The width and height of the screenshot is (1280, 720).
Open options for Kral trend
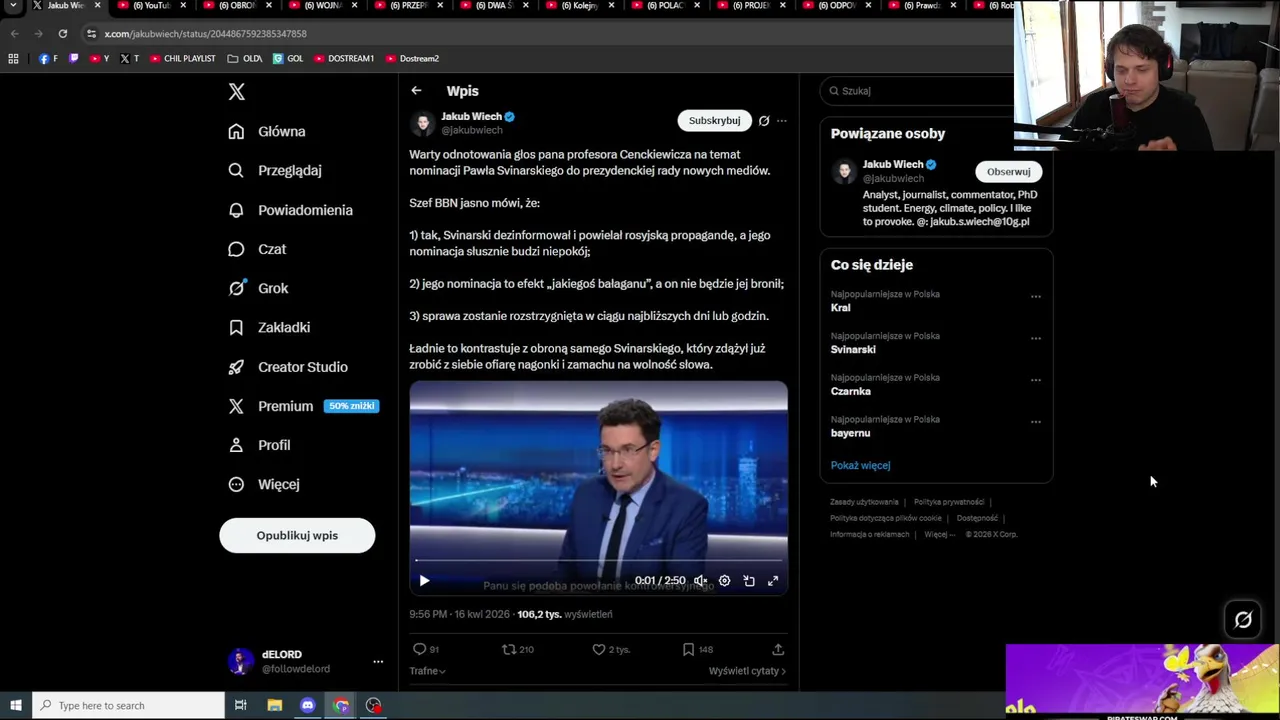tap(1036, 296)
